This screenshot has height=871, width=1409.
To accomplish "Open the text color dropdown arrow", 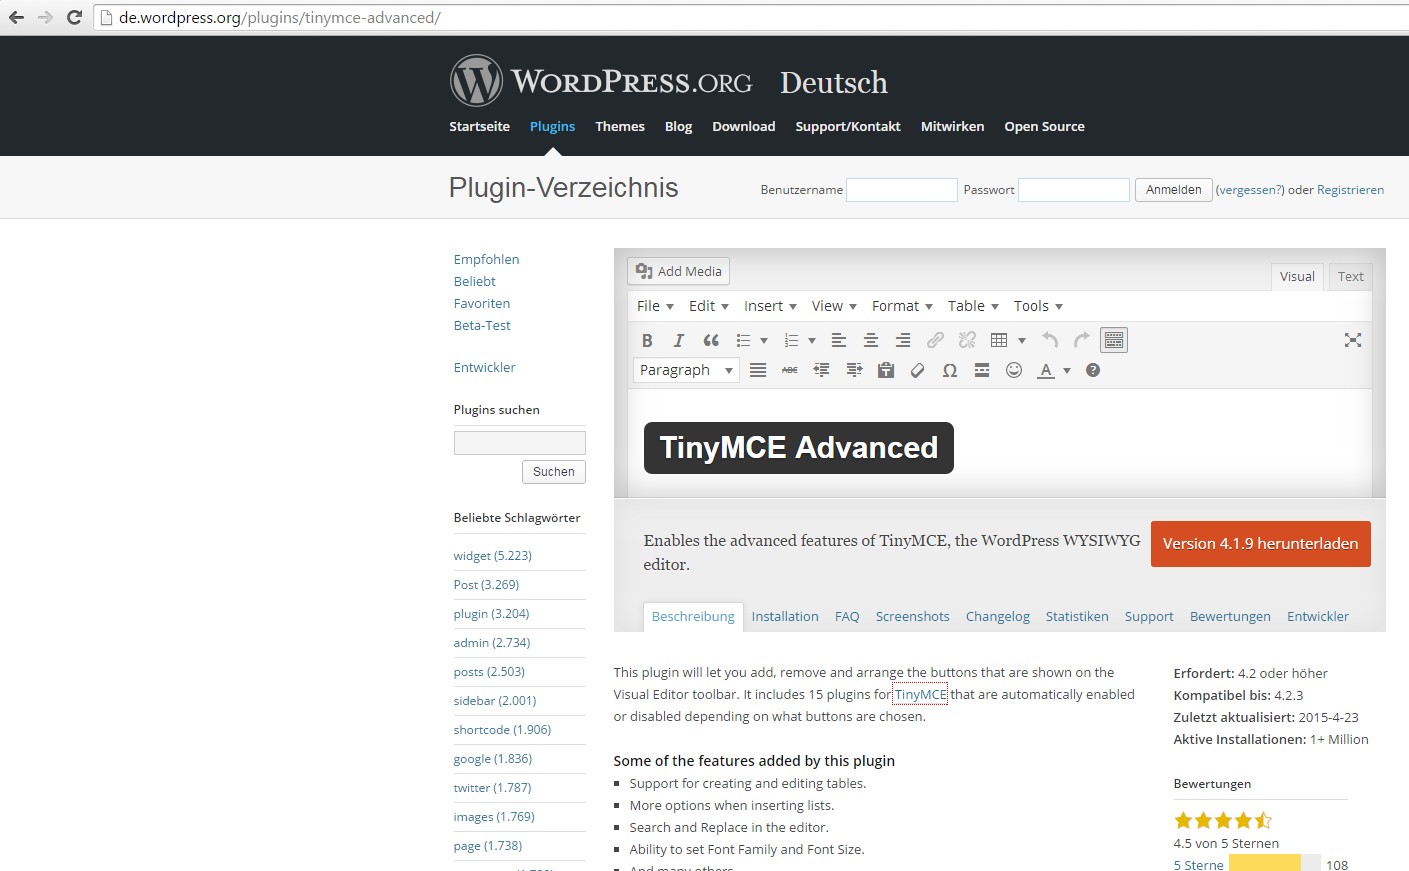I will (1067, 371).
